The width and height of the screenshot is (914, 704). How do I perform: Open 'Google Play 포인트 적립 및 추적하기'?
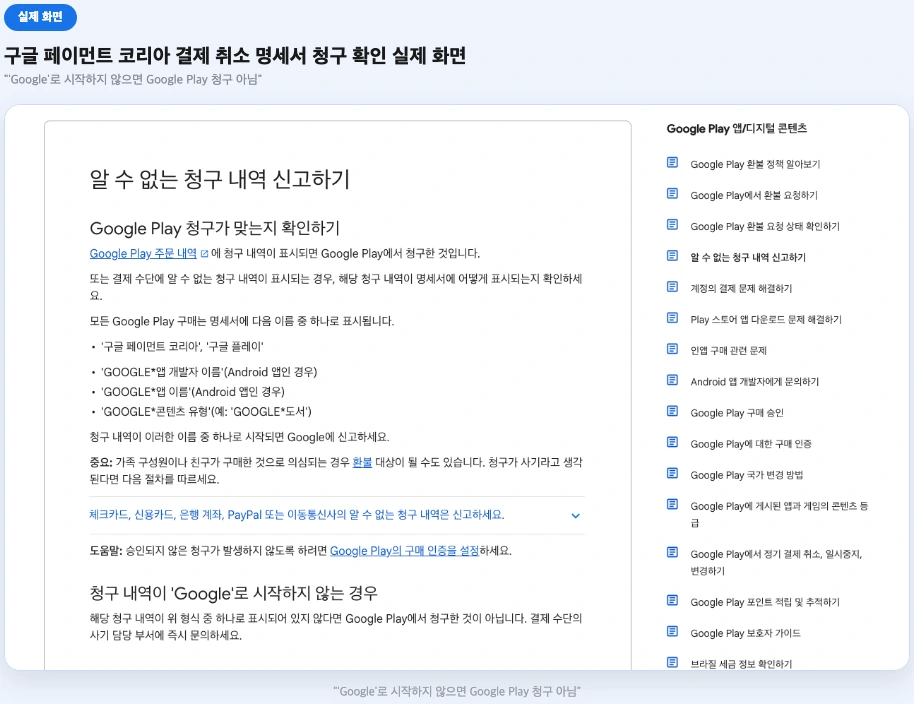click(765, 602)
